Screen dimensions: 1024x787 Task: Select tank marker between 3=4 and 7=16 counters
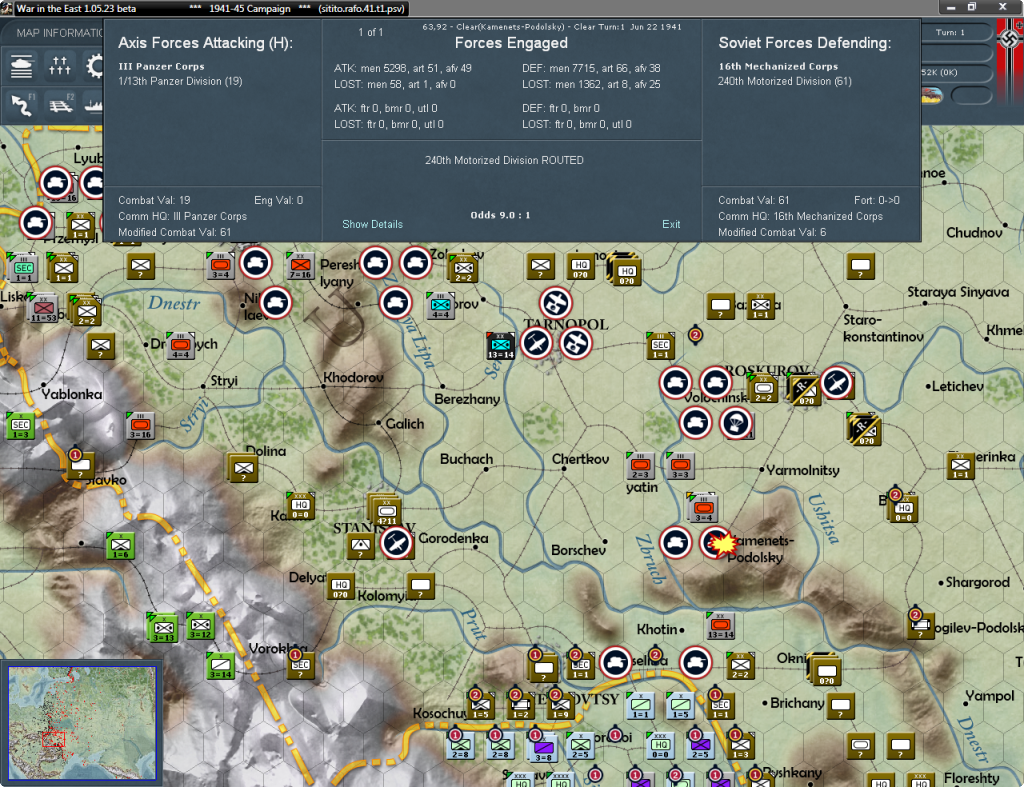click(256, 263)
